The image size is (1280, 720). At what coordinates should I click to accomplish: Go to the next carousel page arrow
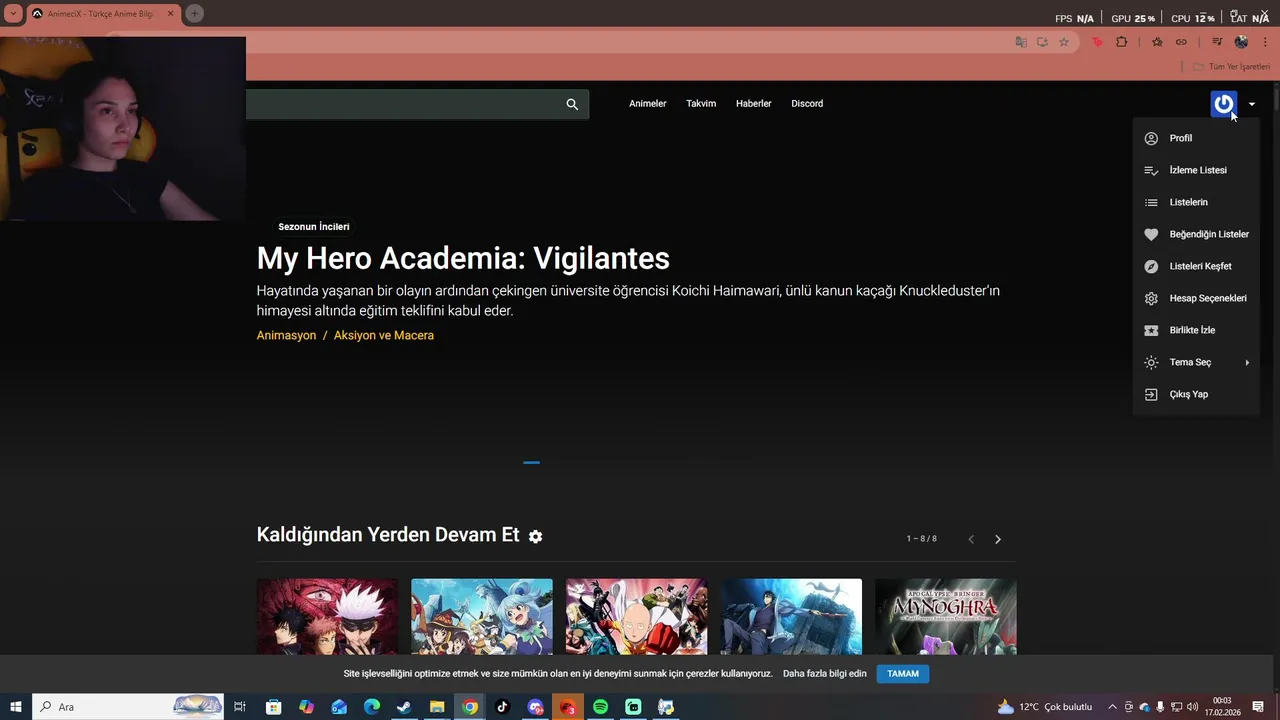pyautogui.click(x=997, y=539)
